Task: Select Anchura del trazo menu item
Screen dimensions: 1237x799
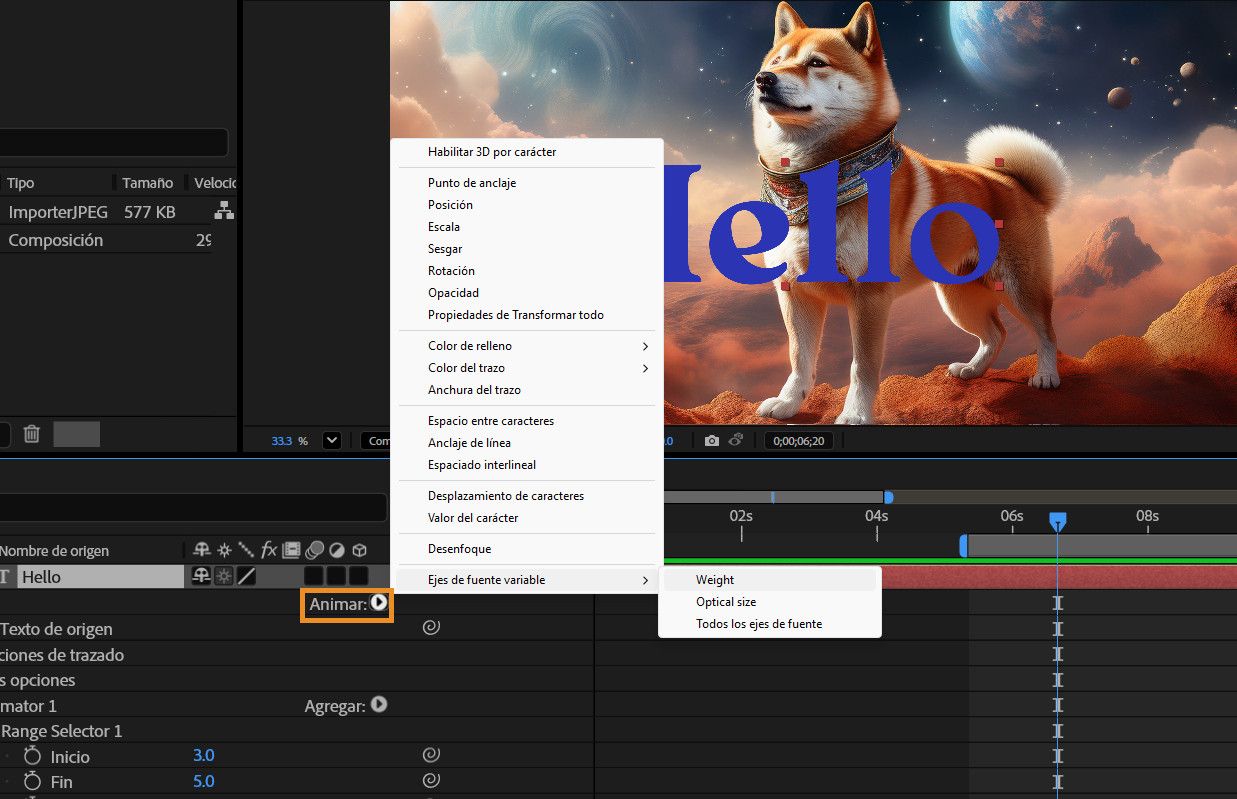Action: click(x=526, y=390)
